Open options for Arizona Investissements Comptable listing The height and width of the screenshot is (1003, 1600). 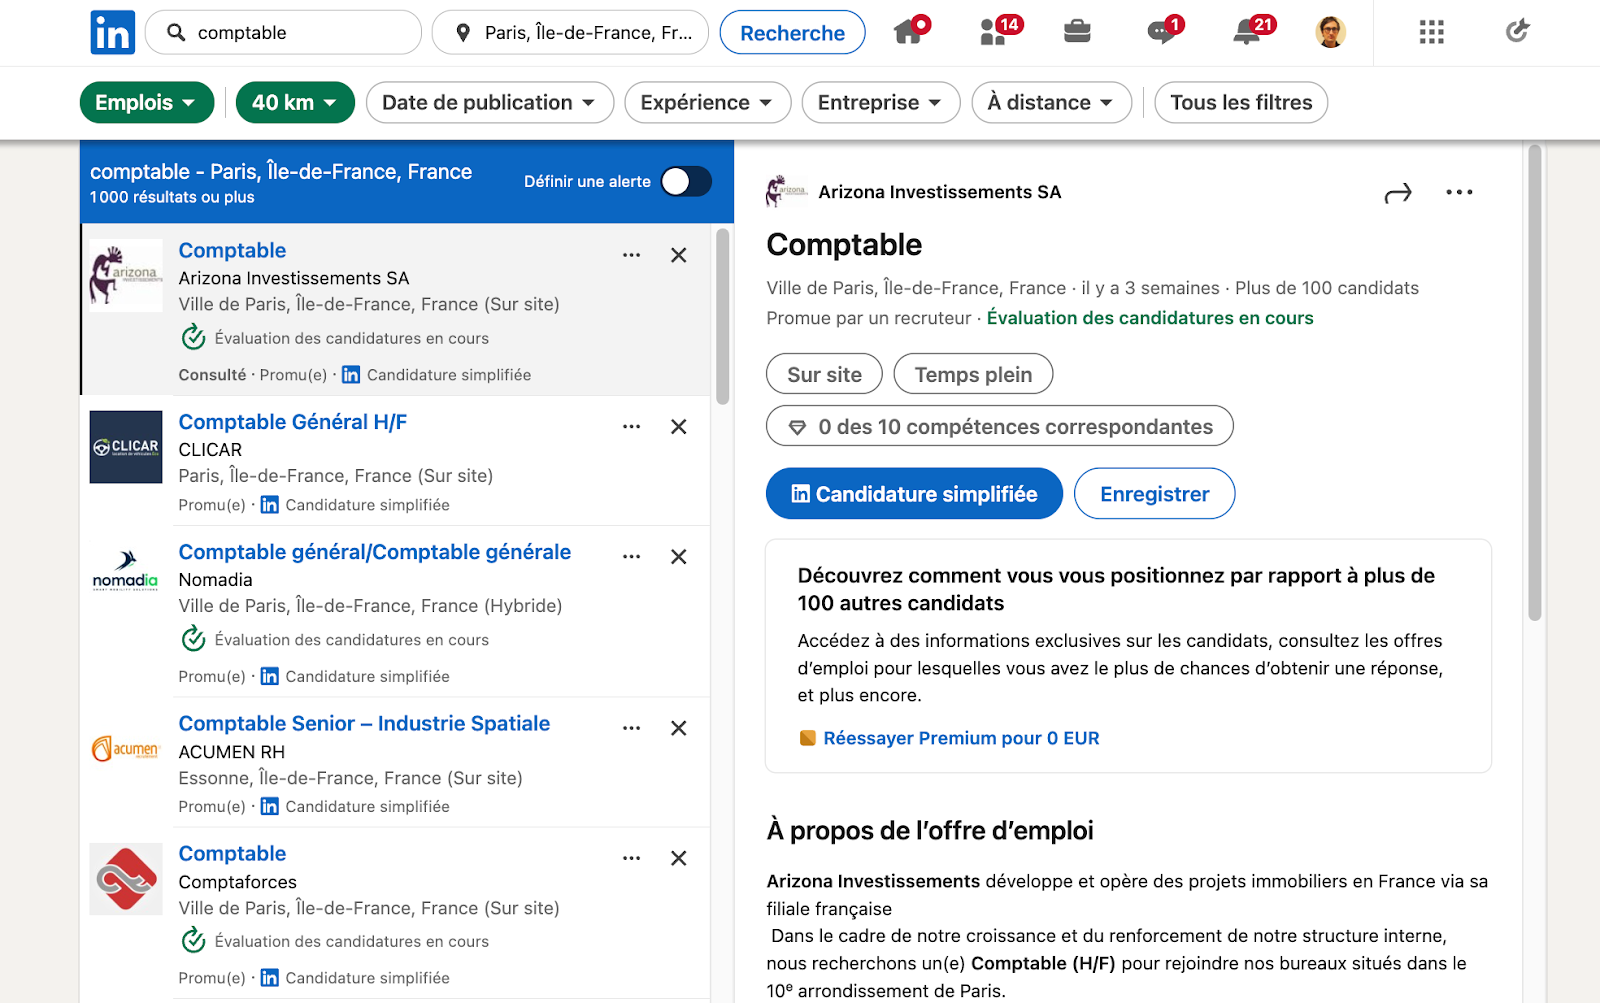pyautogui.click(x=631, y=255)
